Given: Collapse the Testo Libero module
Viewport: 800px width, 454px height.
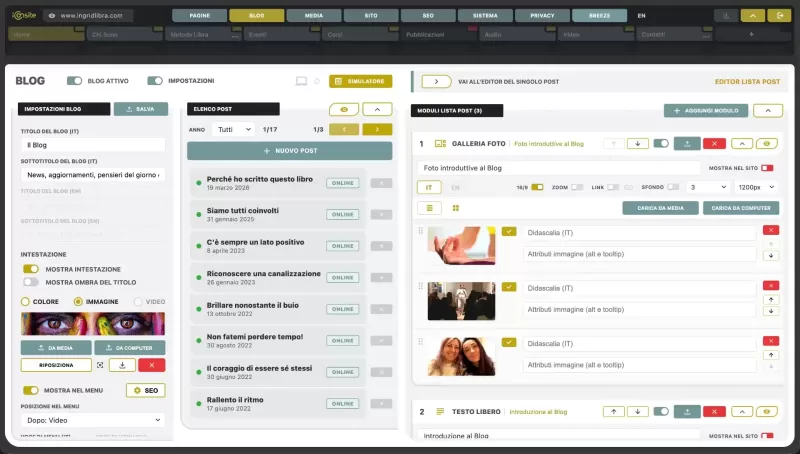Looking at the screenshot, I should click(742, 412).
